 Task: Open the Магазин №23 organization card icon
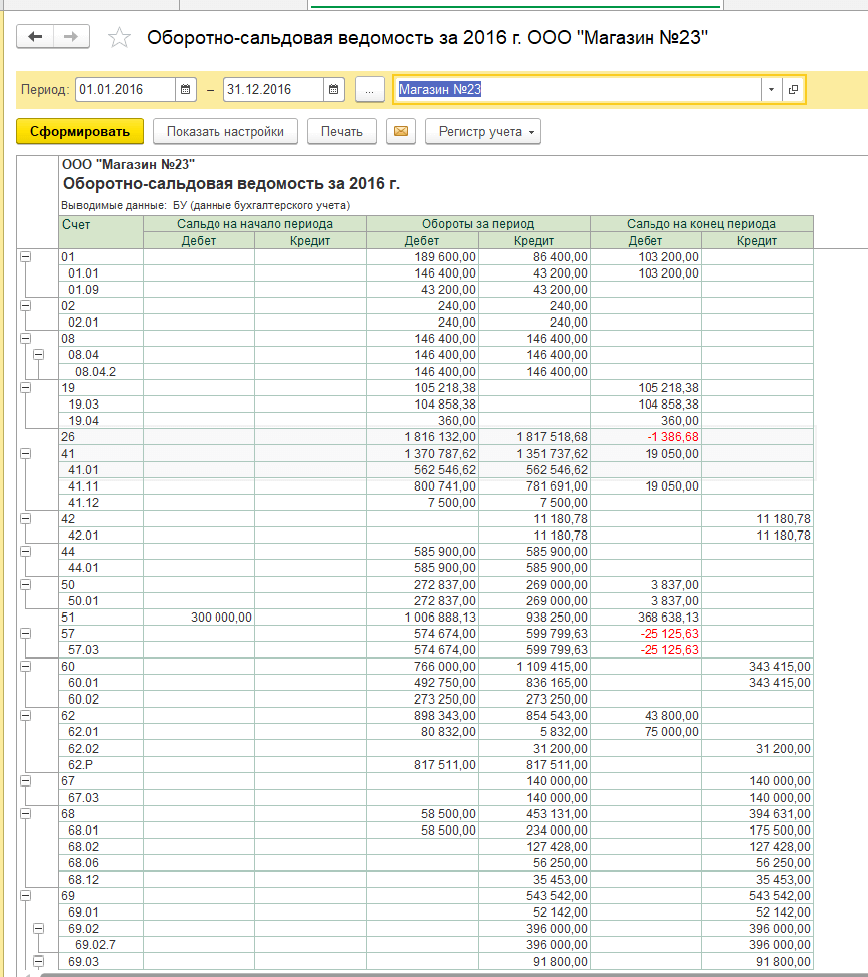coord(793,90)
